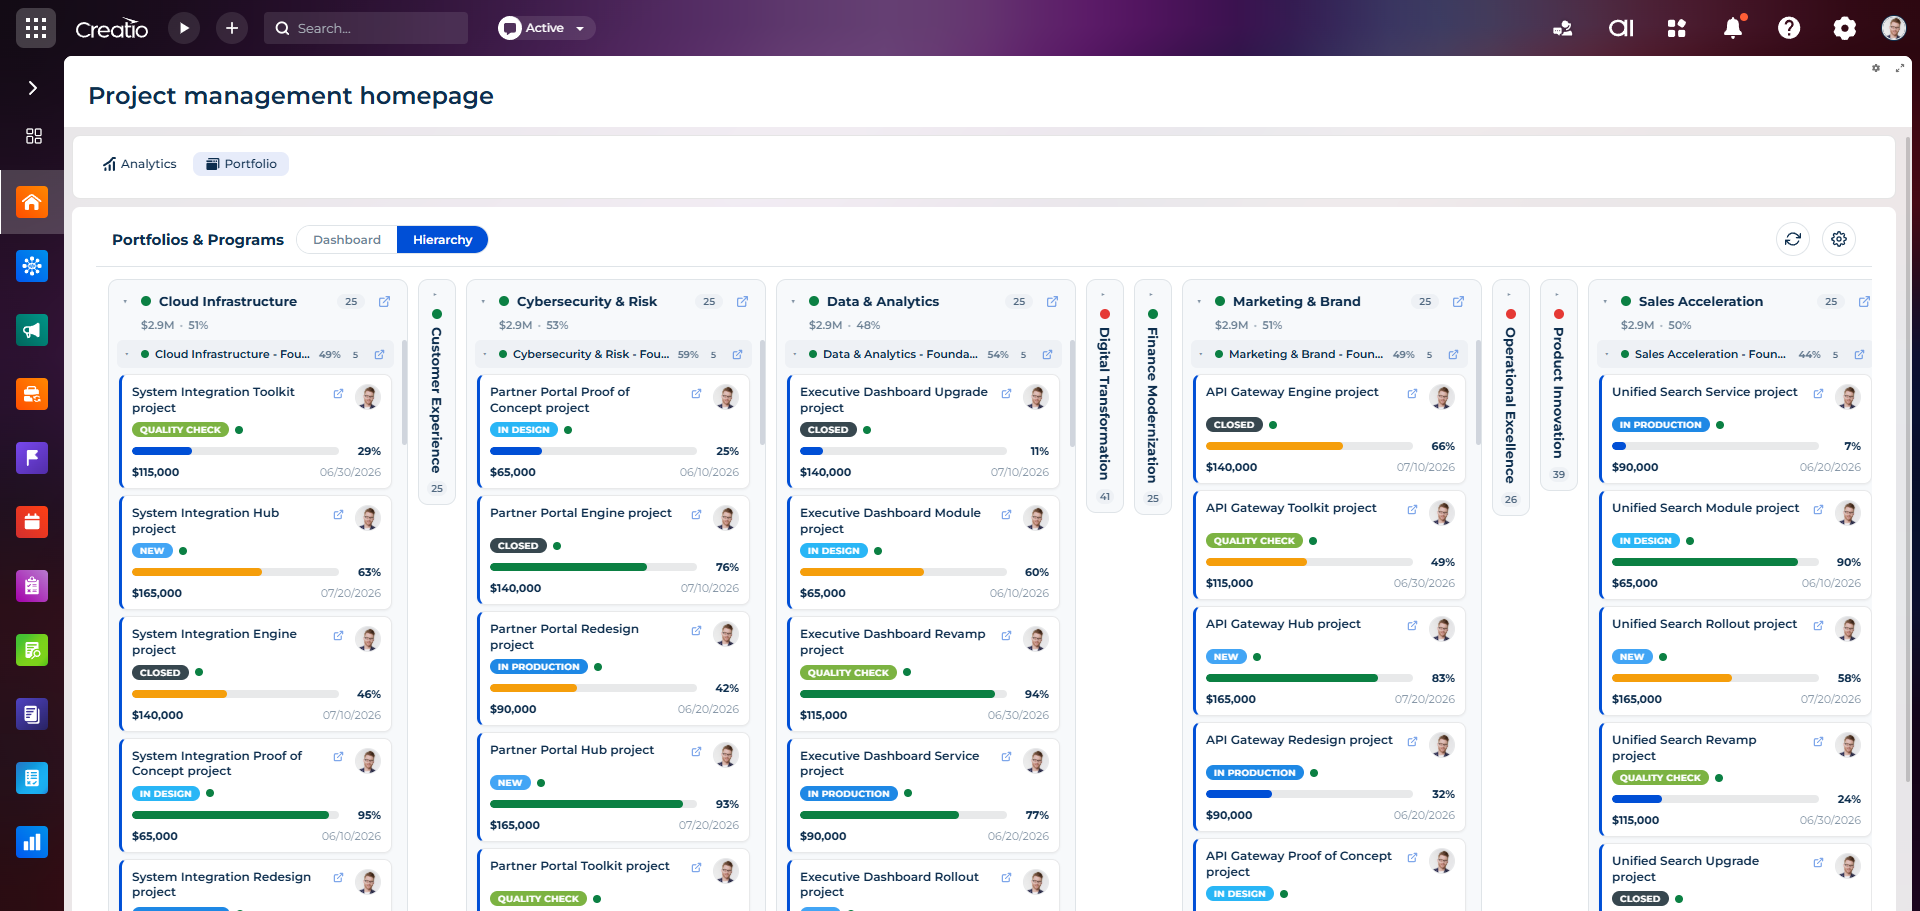Expand the Operational Excellence column
Image resolution: width=1920 pixels, height=911 pixels.
[x=1510, y=295]
